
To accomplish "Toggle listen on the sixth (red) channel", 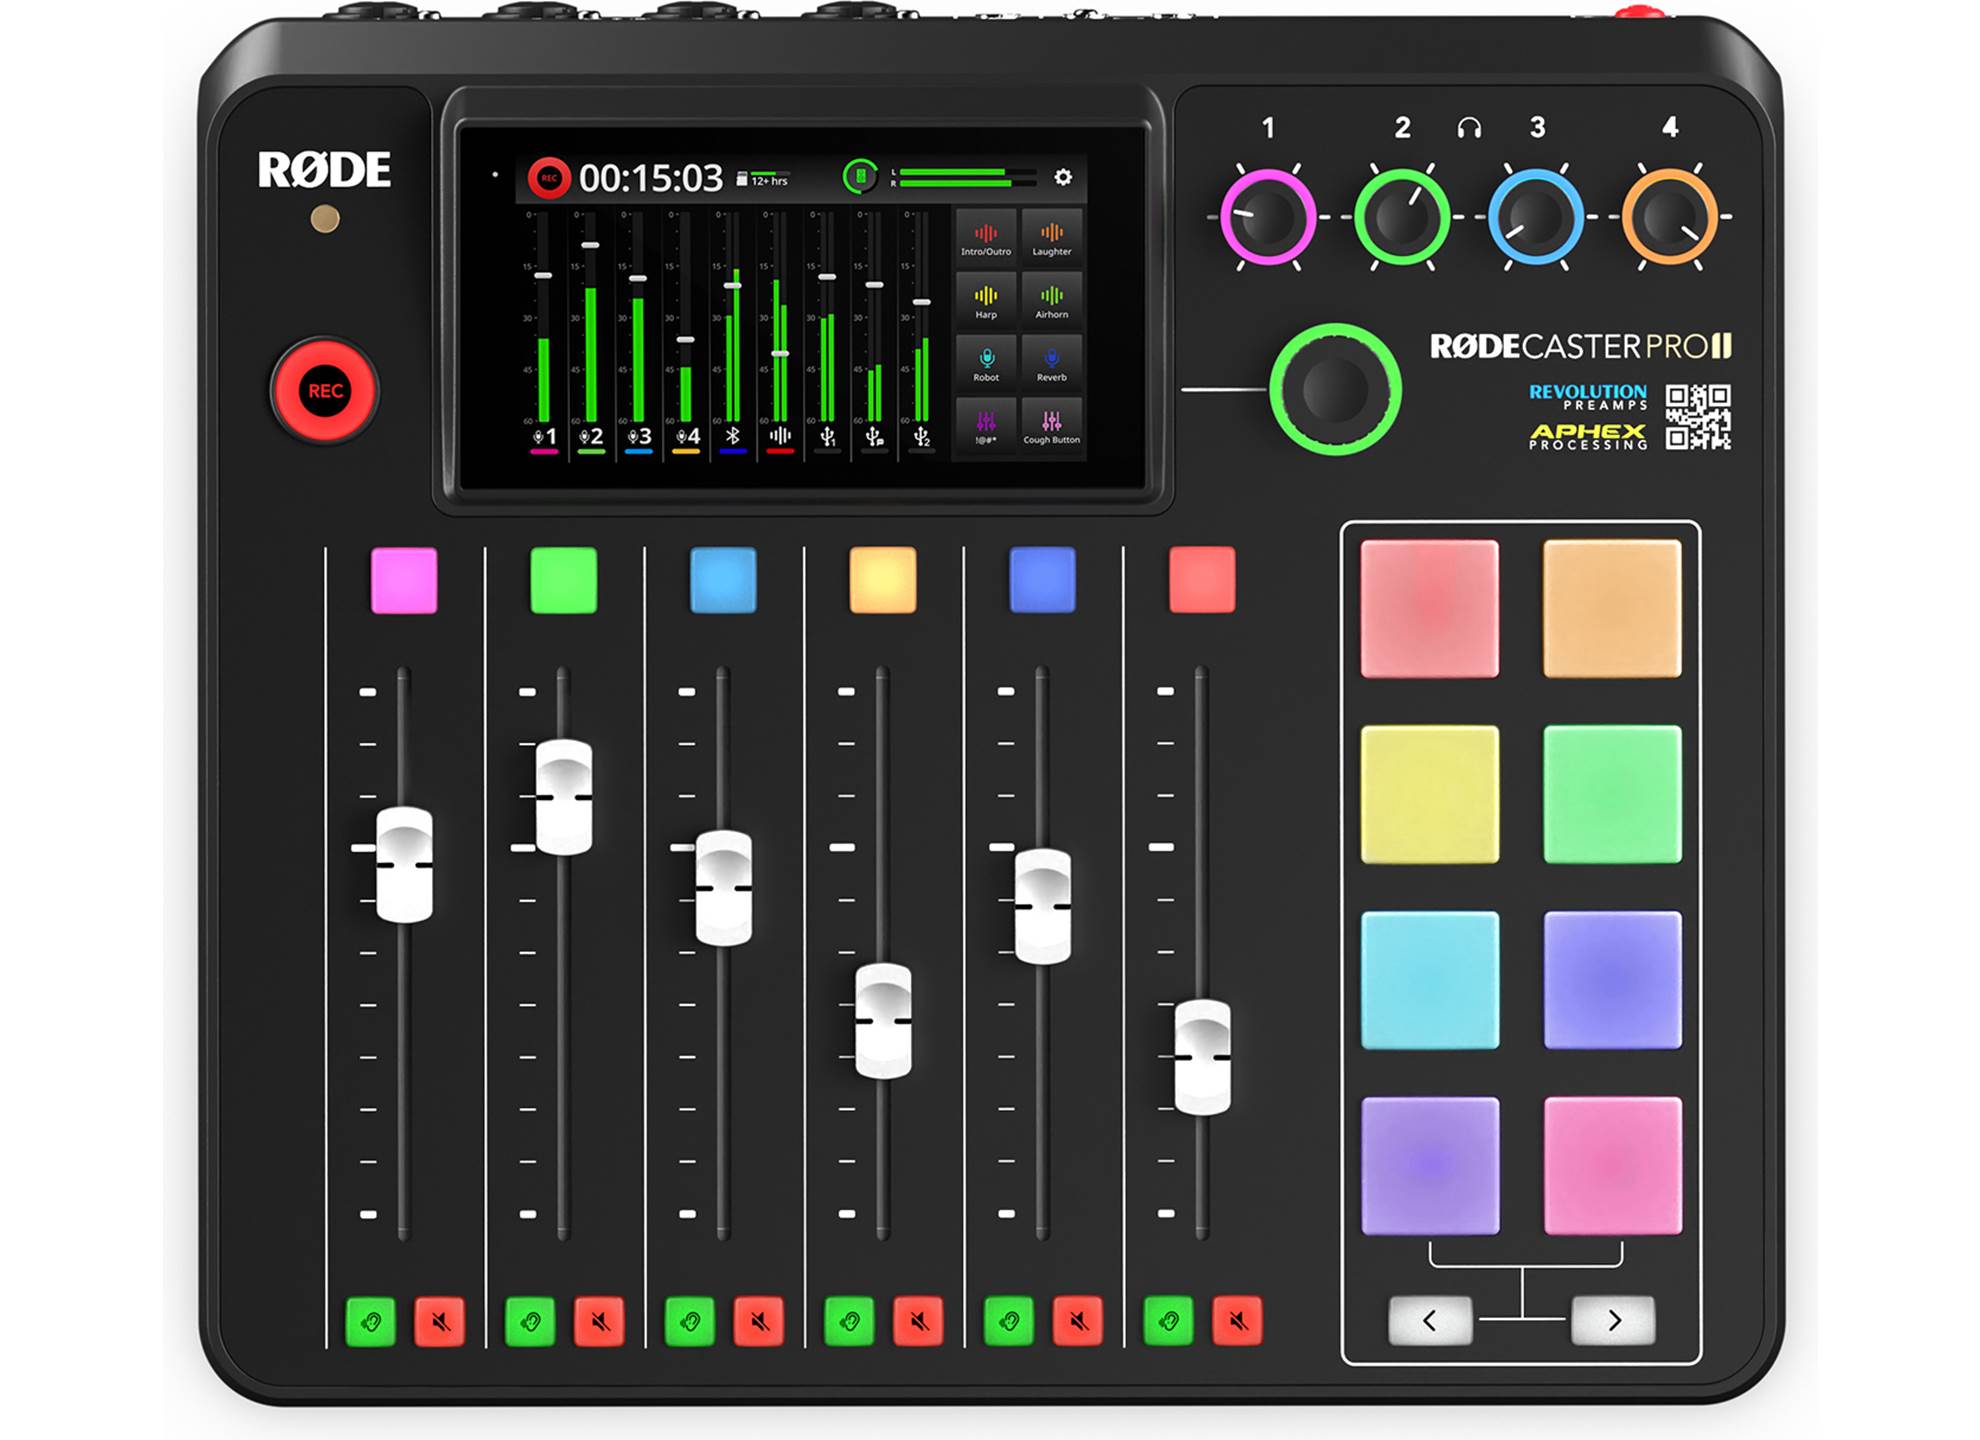I will [1168, 1322].
